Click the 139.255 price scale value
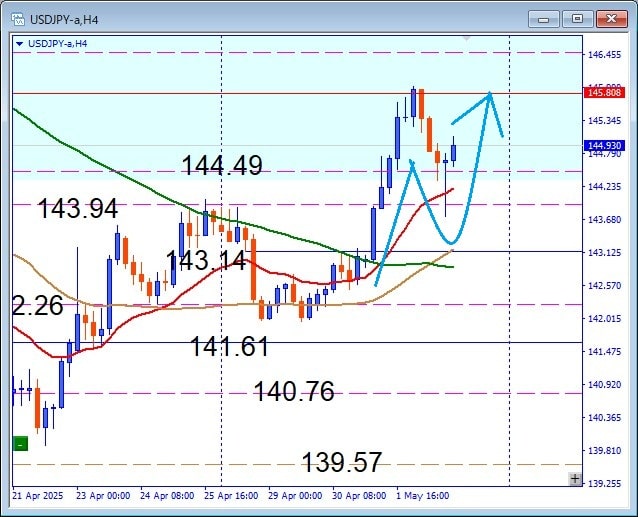638x517 pixels. click(x=605, y=483)
